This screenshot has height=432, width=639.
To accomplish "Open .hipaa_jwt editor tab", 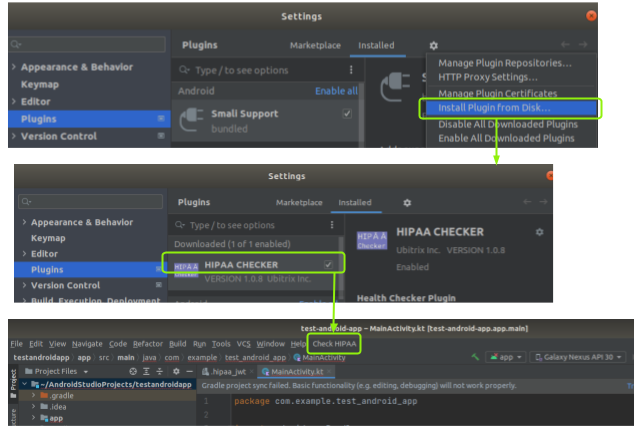I will click(x=228, y=371).
